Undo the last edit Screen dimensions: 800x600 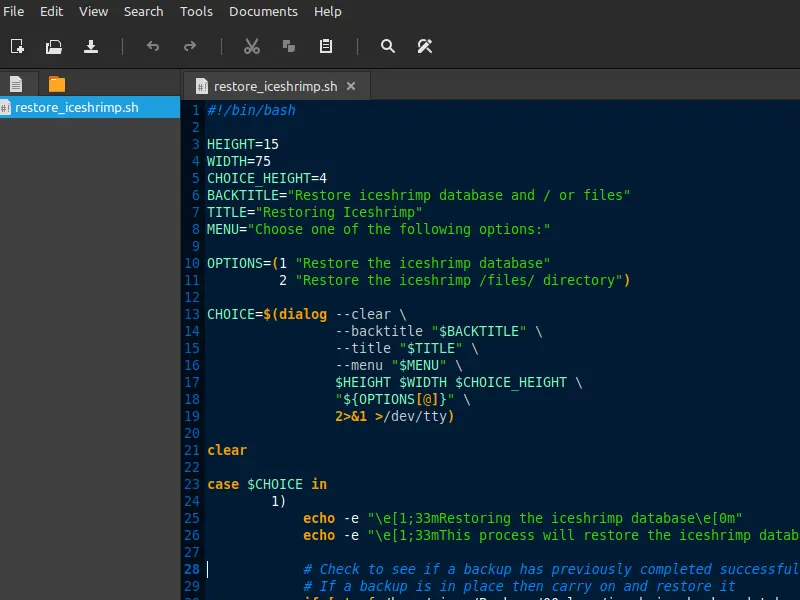pos(153,46)
